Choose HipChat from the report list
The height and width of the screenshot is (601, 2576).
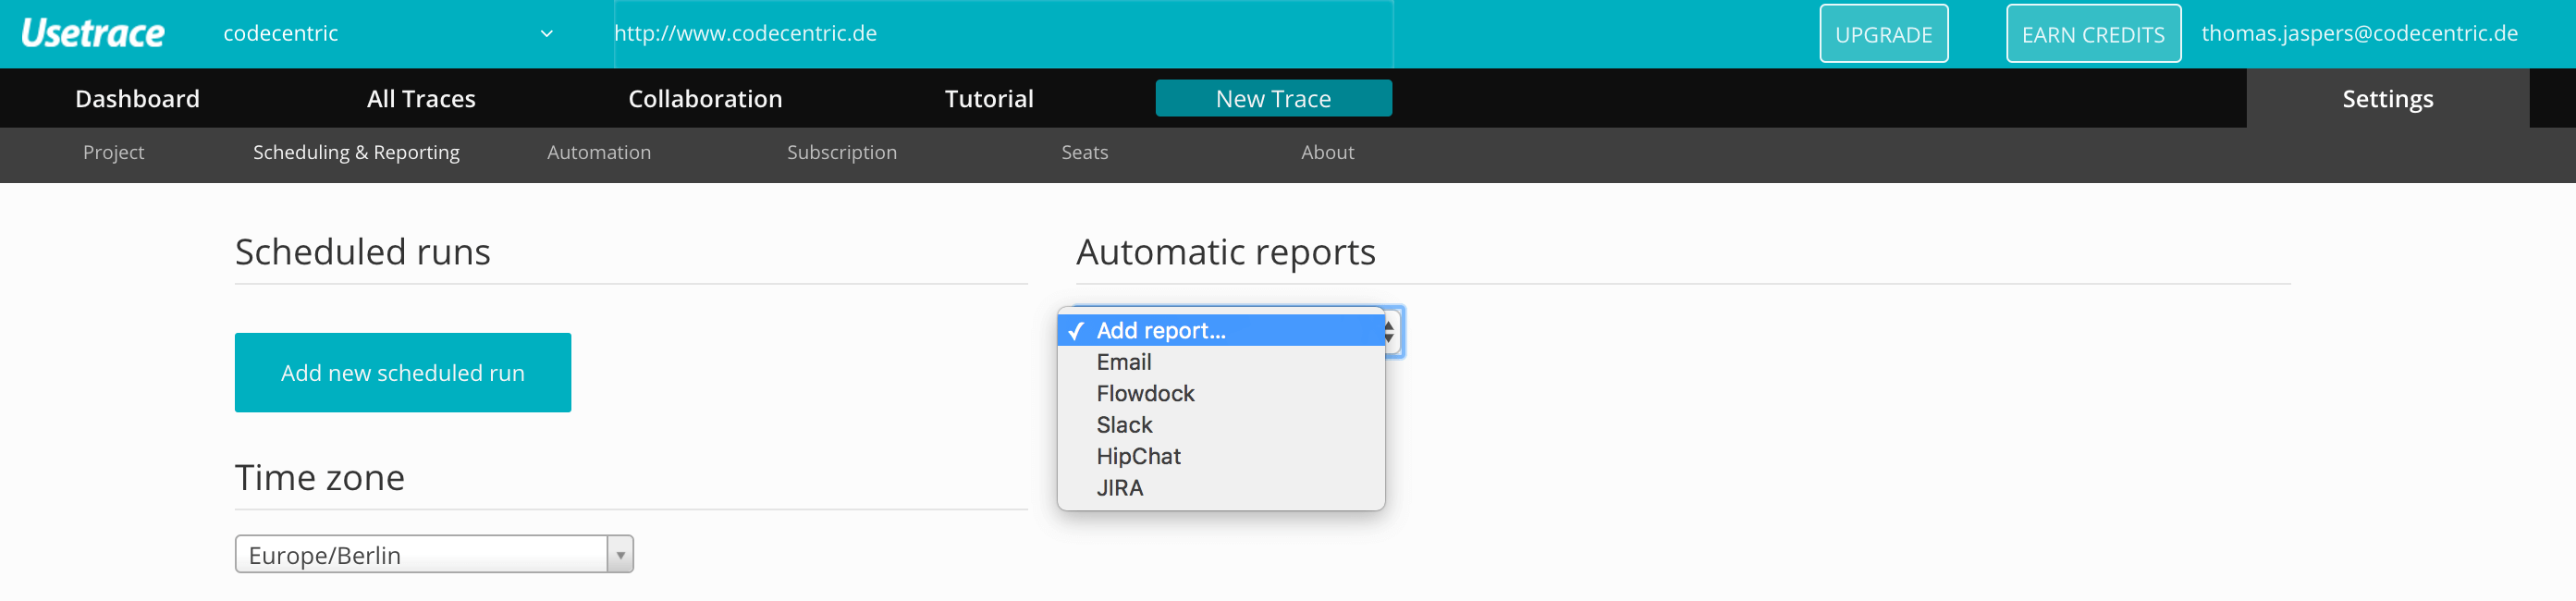click(x=1221, y=456)
